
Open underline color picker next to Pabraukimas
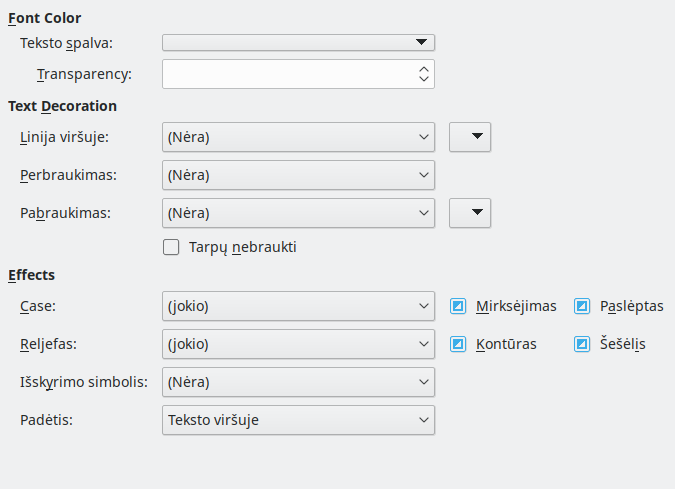click(470, 212)
